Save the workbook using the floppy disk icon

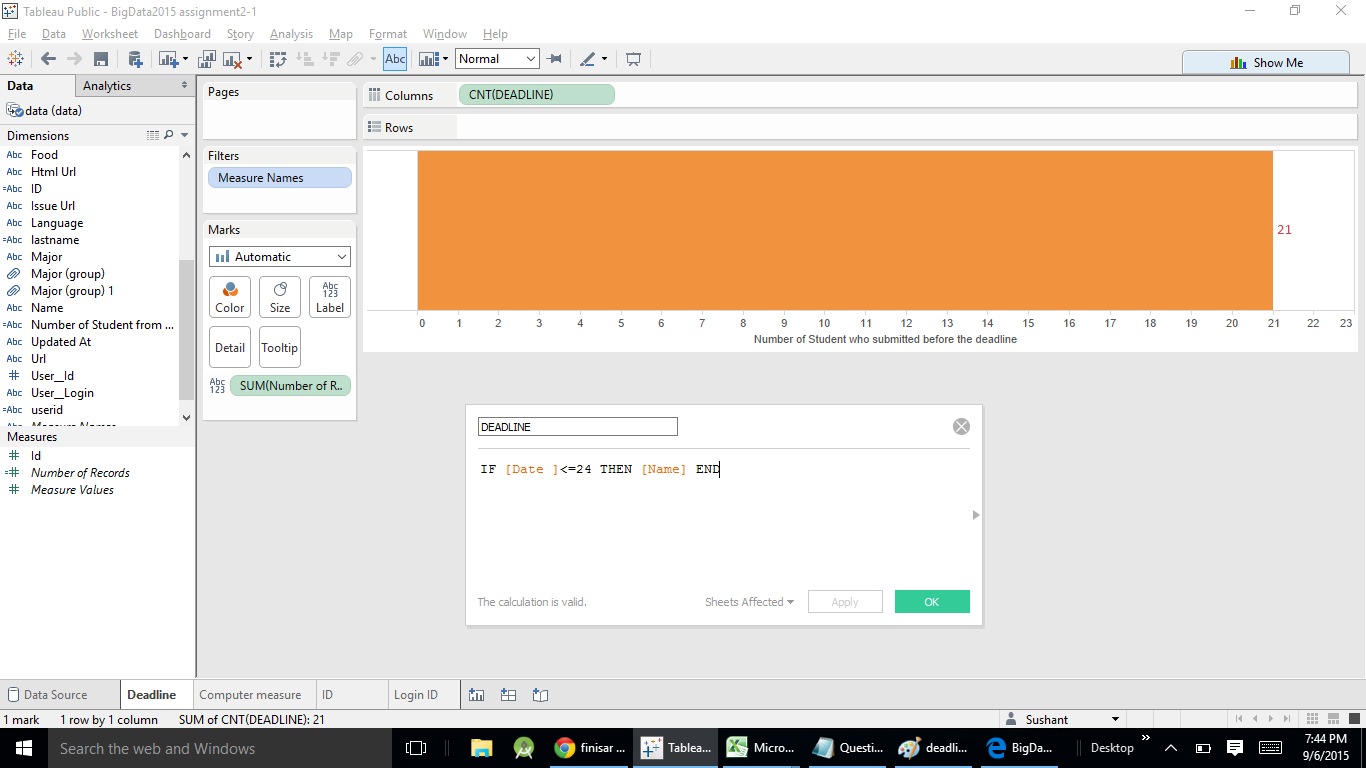coord(101,59)
